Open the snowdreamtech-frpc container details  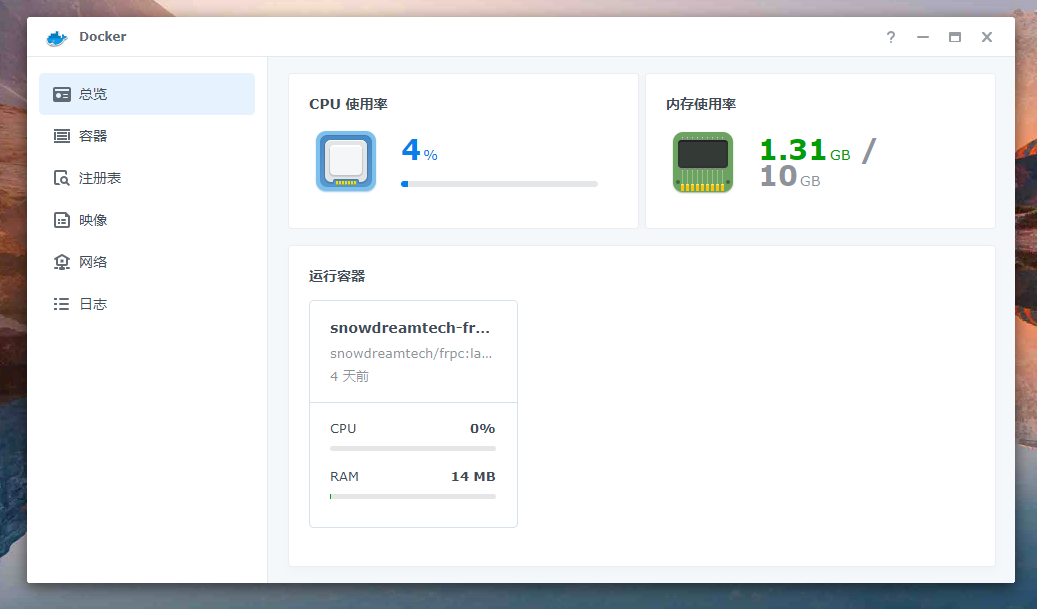(x=410, y=327)
